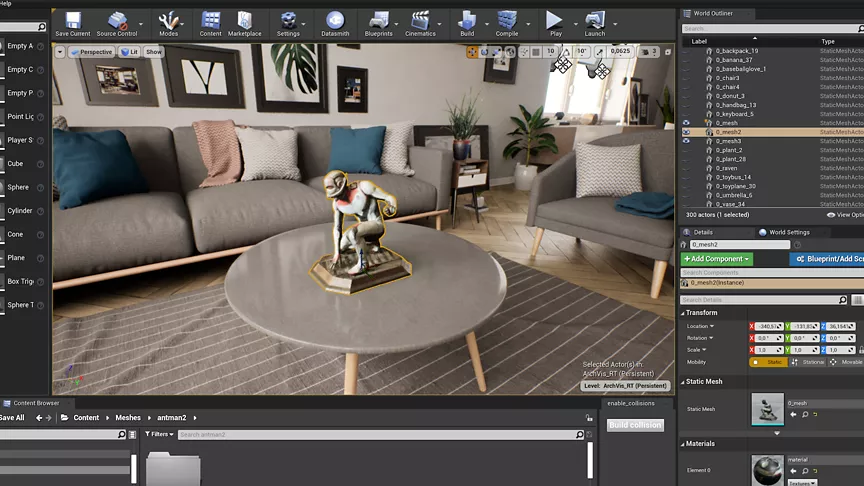Adjust camera speed setting 3 in viewport

pos(649,52)
